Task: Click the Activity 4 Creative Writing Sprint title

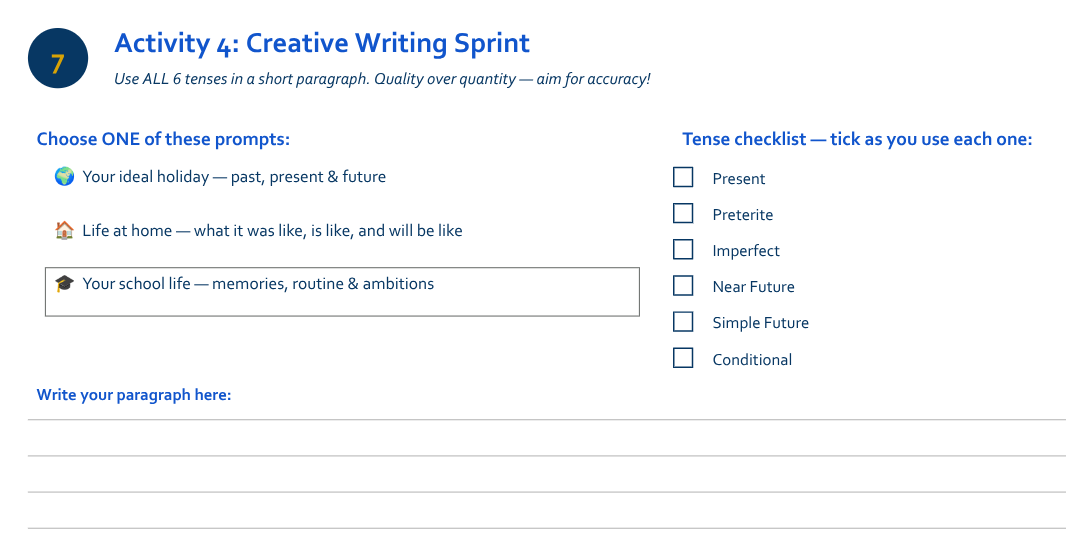Action: tap(322, 43)
